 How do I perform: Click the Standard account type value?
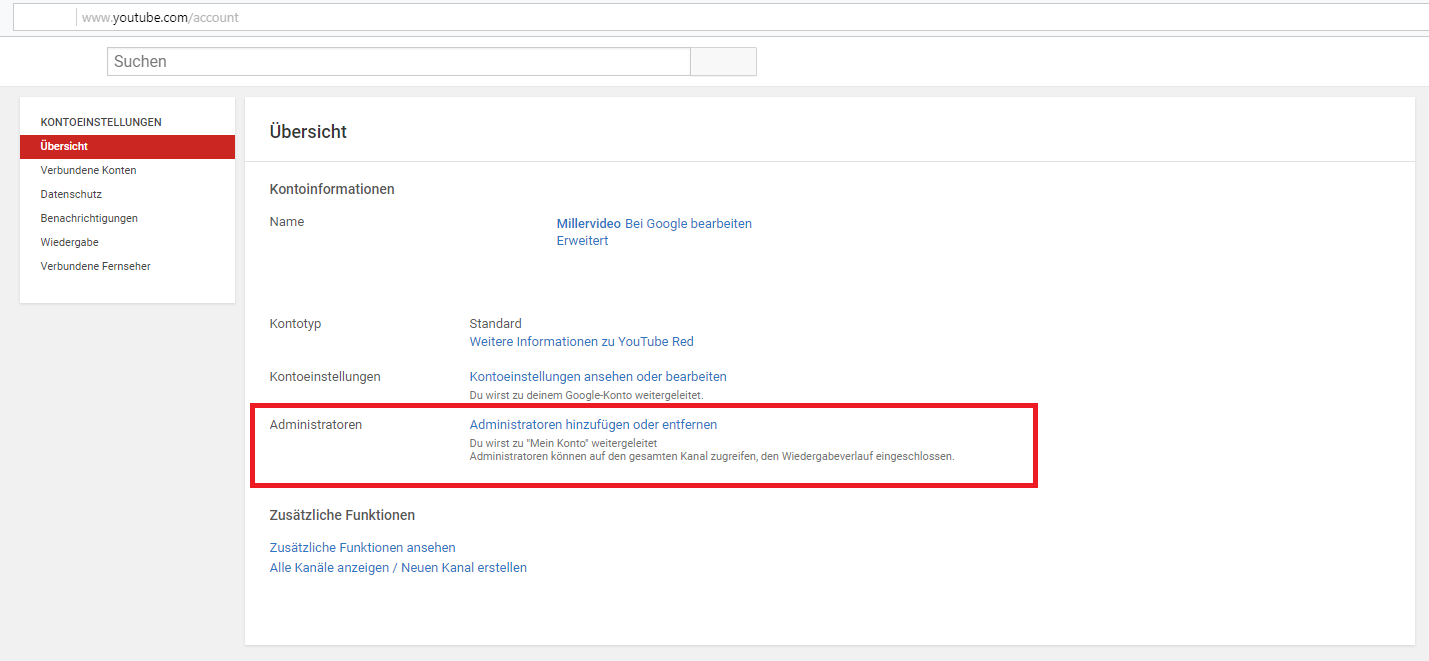click(495, 324)
